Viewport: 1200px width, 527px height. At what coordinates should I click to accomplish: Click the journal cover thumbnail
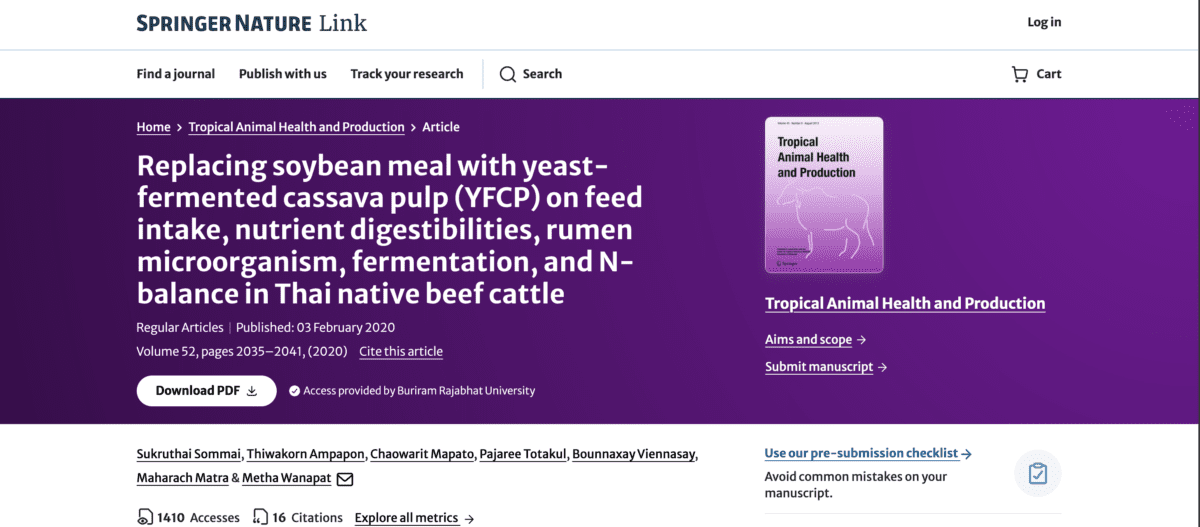pyautogui.click(x=824, y=196)
